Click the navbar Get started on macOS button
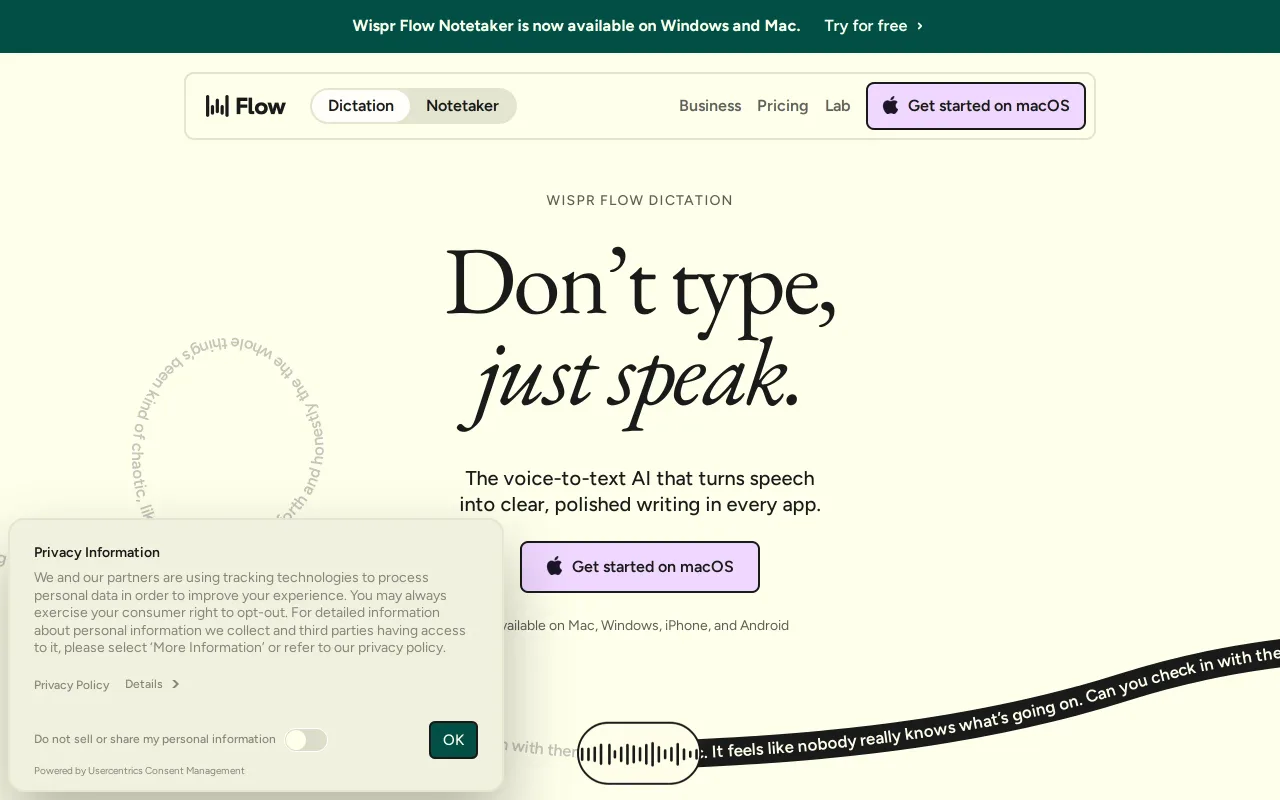 [x=976, y=106]
